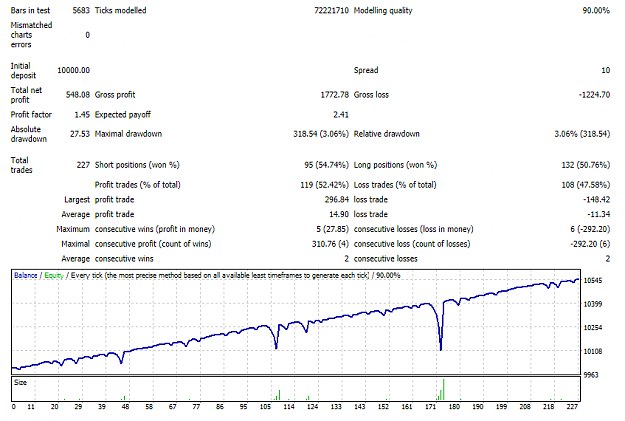Click the 9963 y-axis label
The height and width of the screenshot is (421, 625).
[x=591, y=375]
